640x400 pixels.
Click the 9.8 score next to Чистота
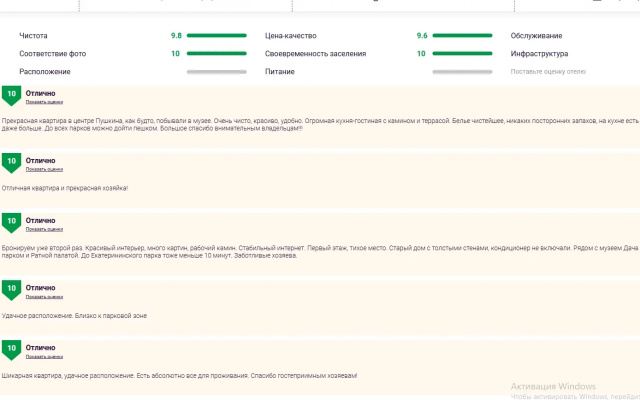point(176,36)
